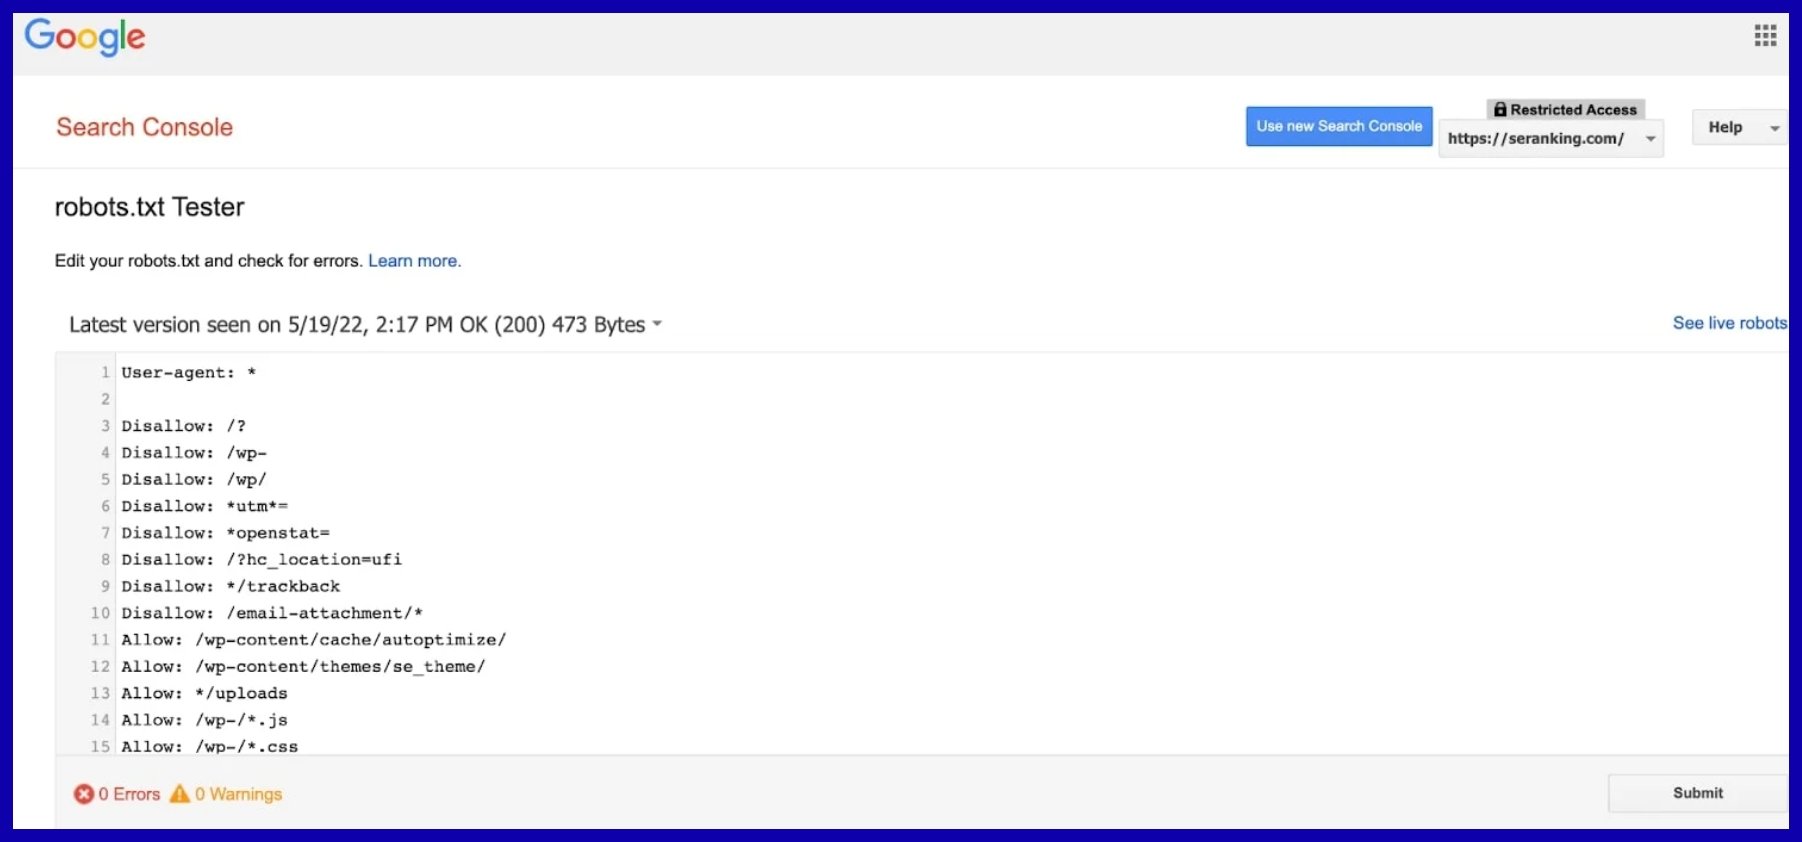Click the Google logo

tap(85, 37)
